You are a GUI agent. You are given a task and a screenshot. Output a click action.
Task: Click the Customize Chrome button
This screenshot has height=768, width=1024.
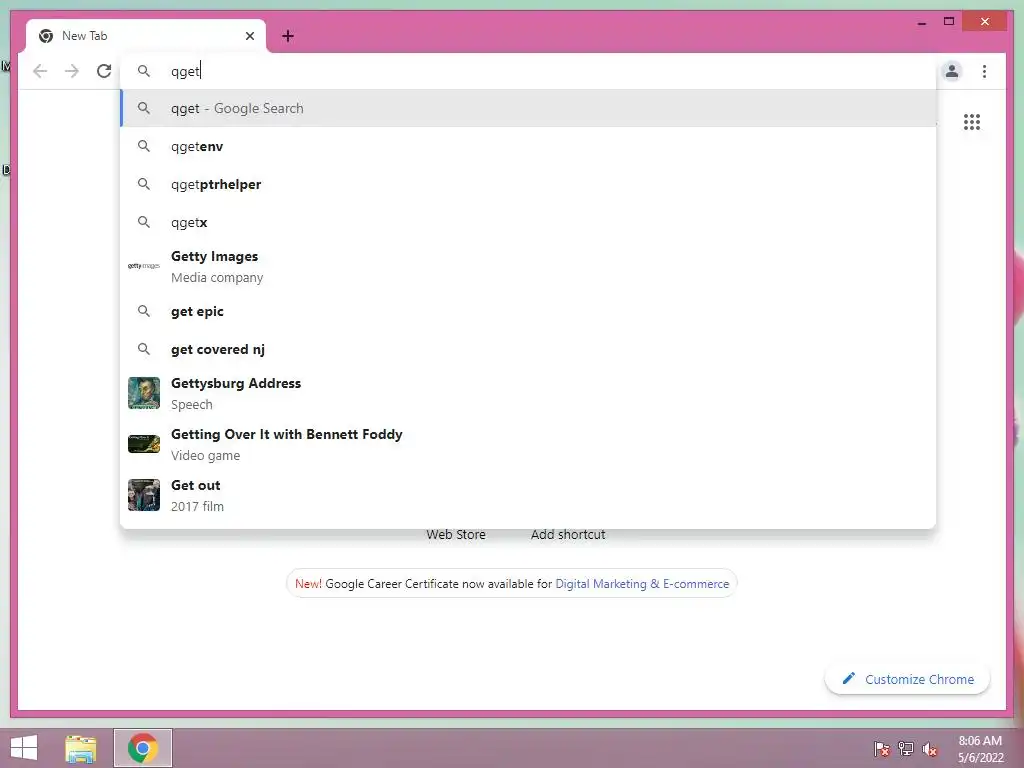click(x=908, y=679)
